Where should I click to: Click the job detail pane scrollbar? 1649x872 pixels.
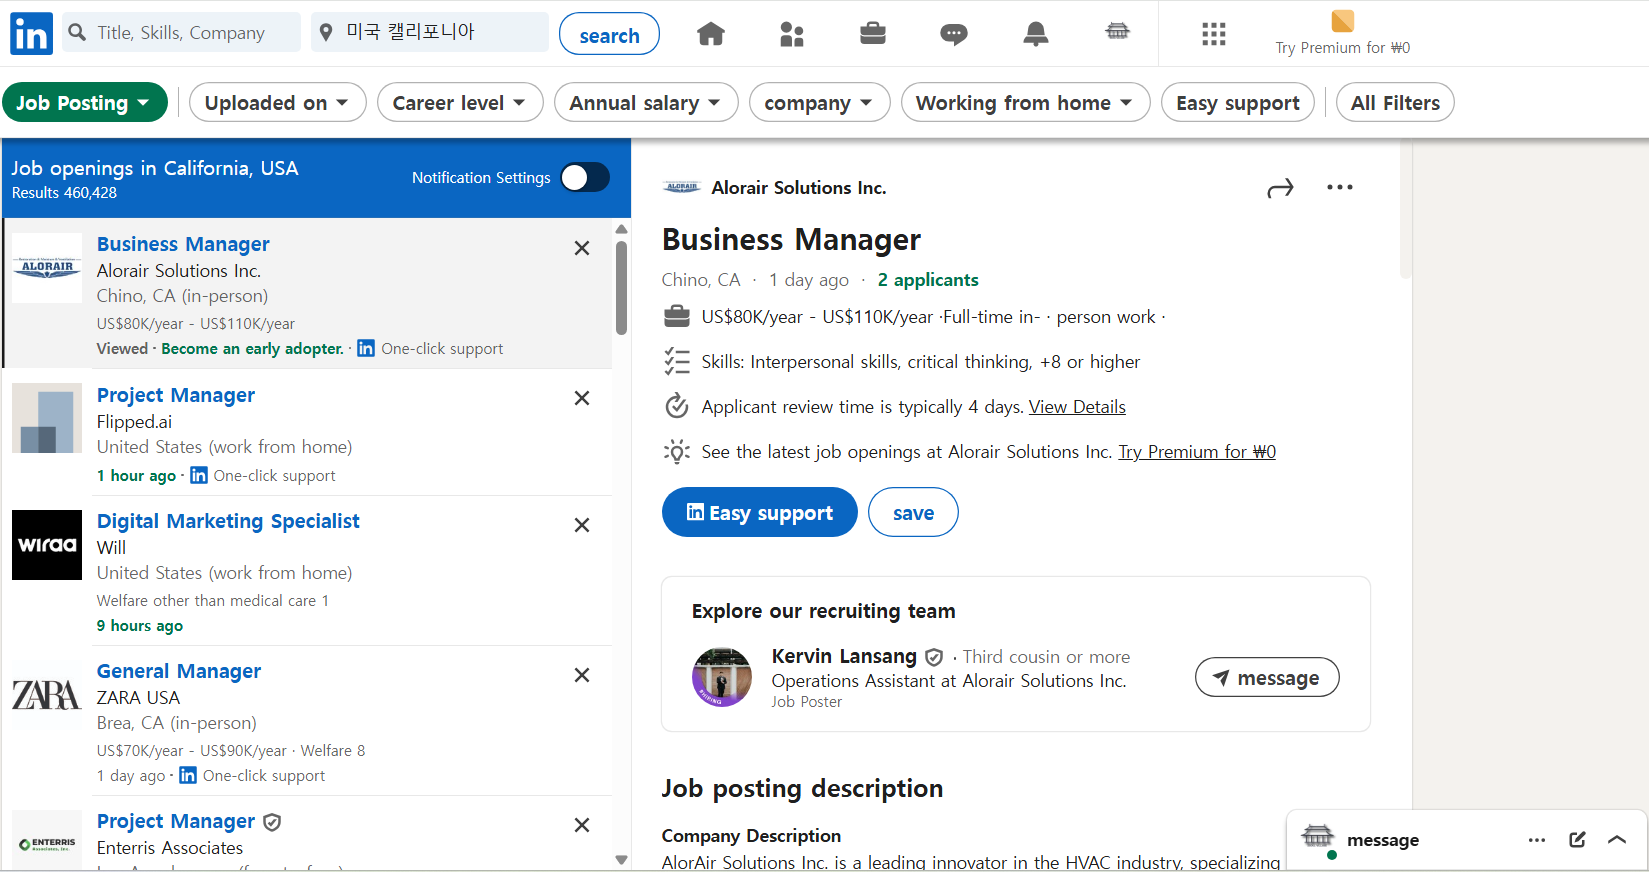coord(1405,210)
